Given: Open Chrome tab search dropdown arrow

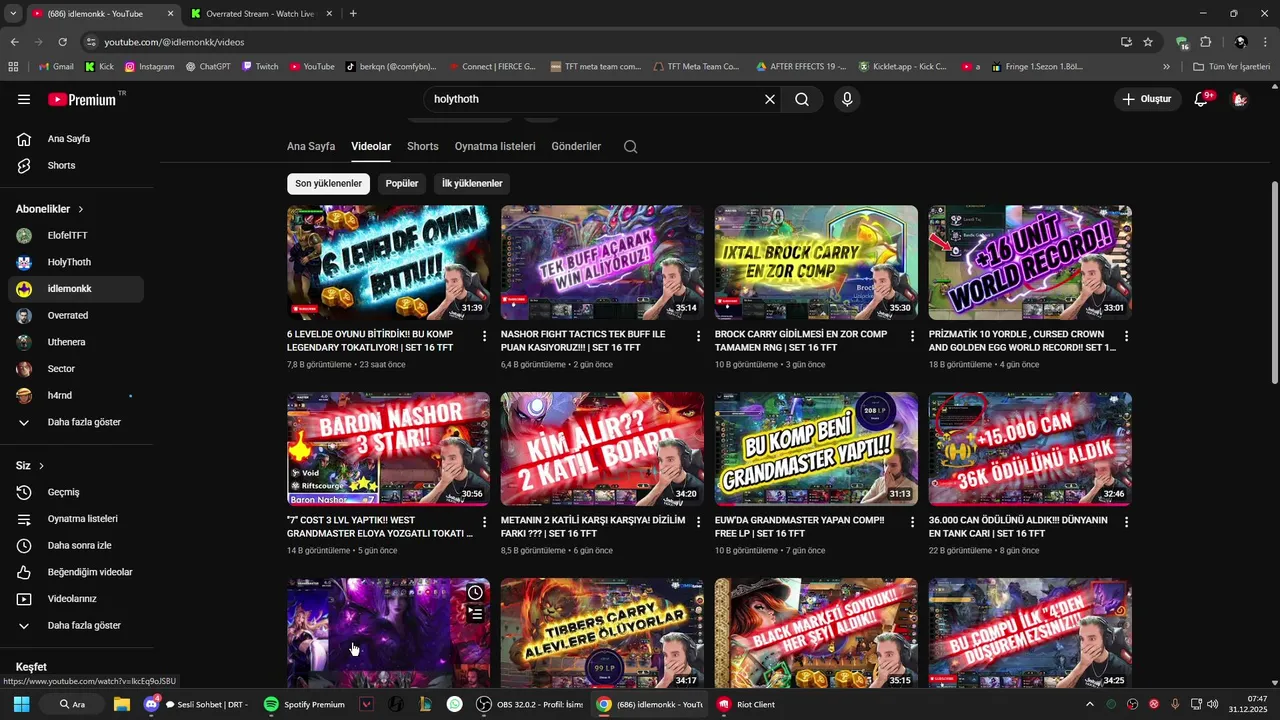Looking at the screenshot, I should [13, 13].
